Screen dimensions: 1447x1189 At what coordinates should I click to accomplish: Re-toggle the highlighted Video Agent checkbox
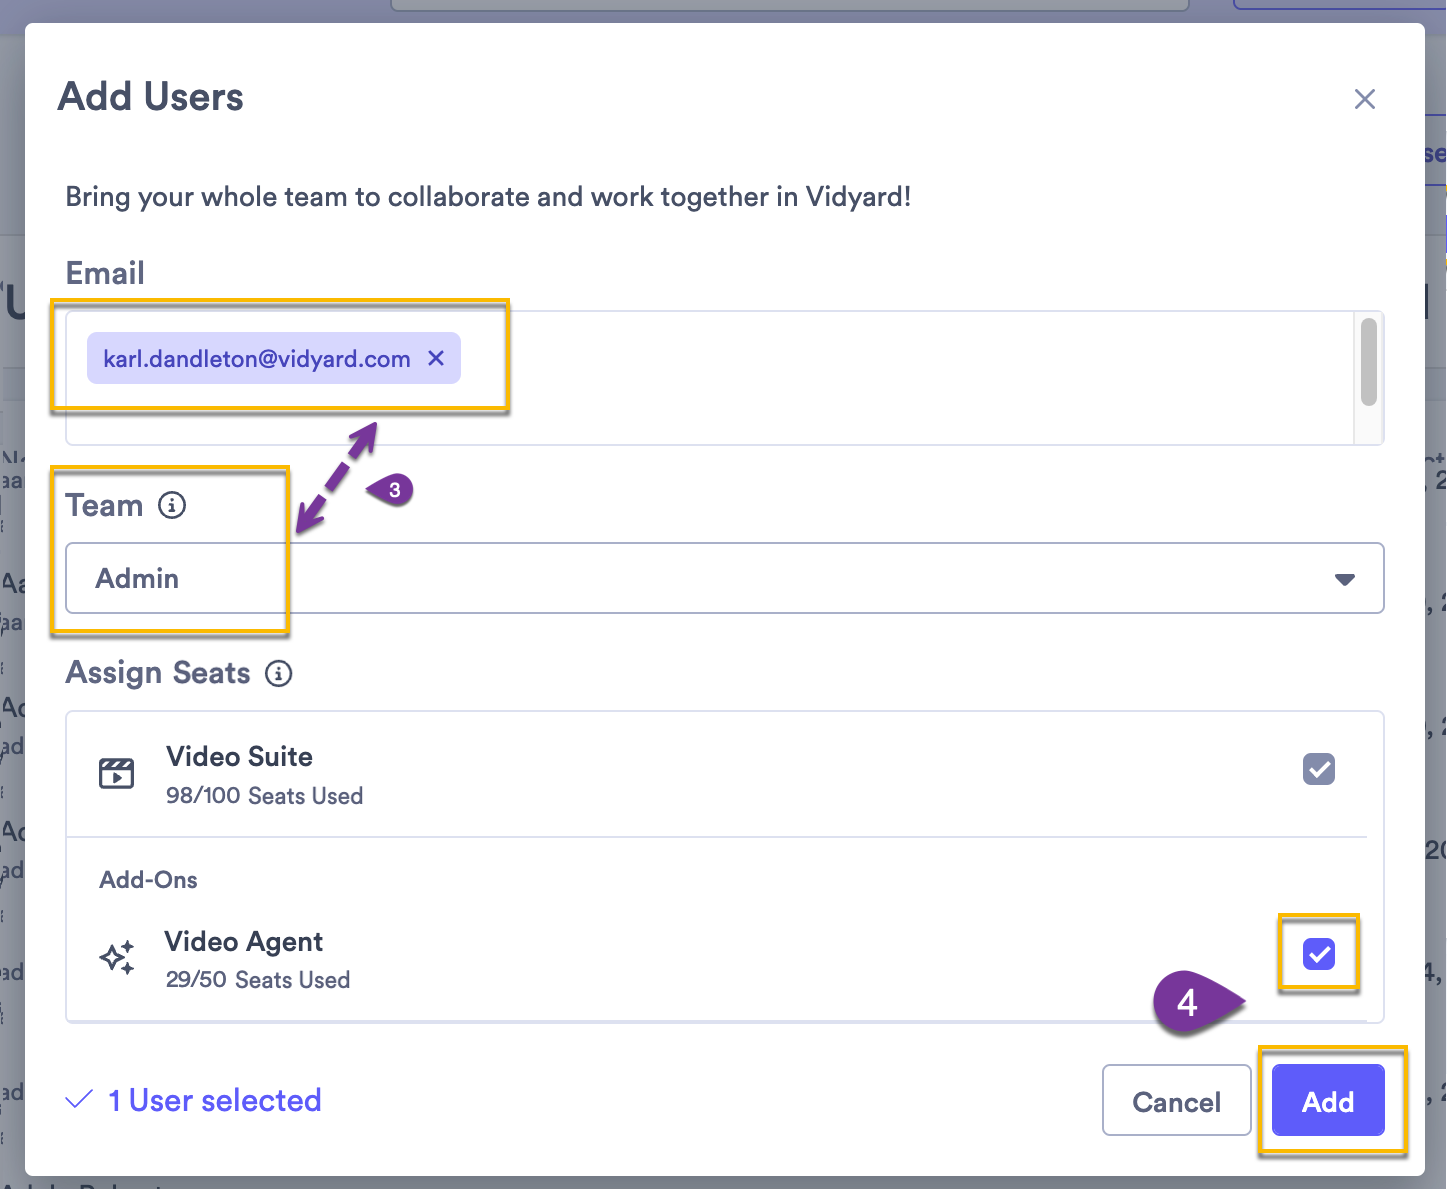(x=1319, y=954)
